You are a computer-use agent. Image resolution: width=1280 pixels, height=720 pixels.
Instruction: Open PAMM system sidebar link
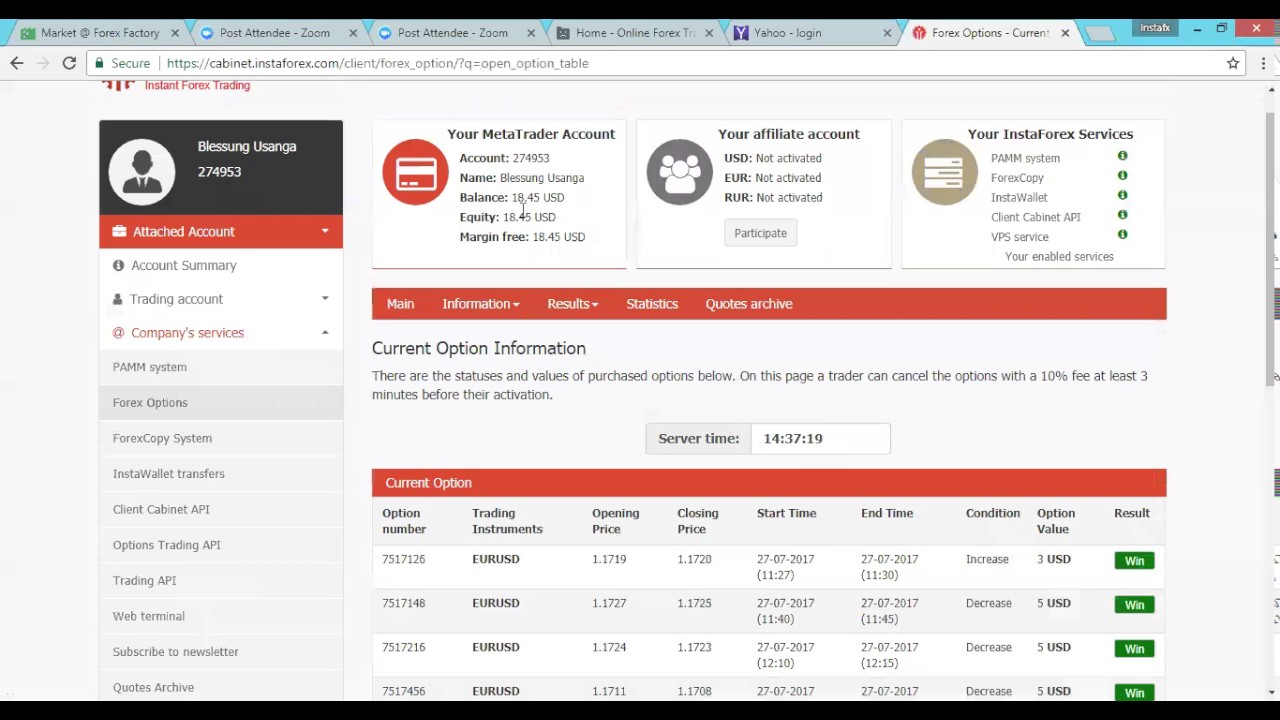pos(150,367)
